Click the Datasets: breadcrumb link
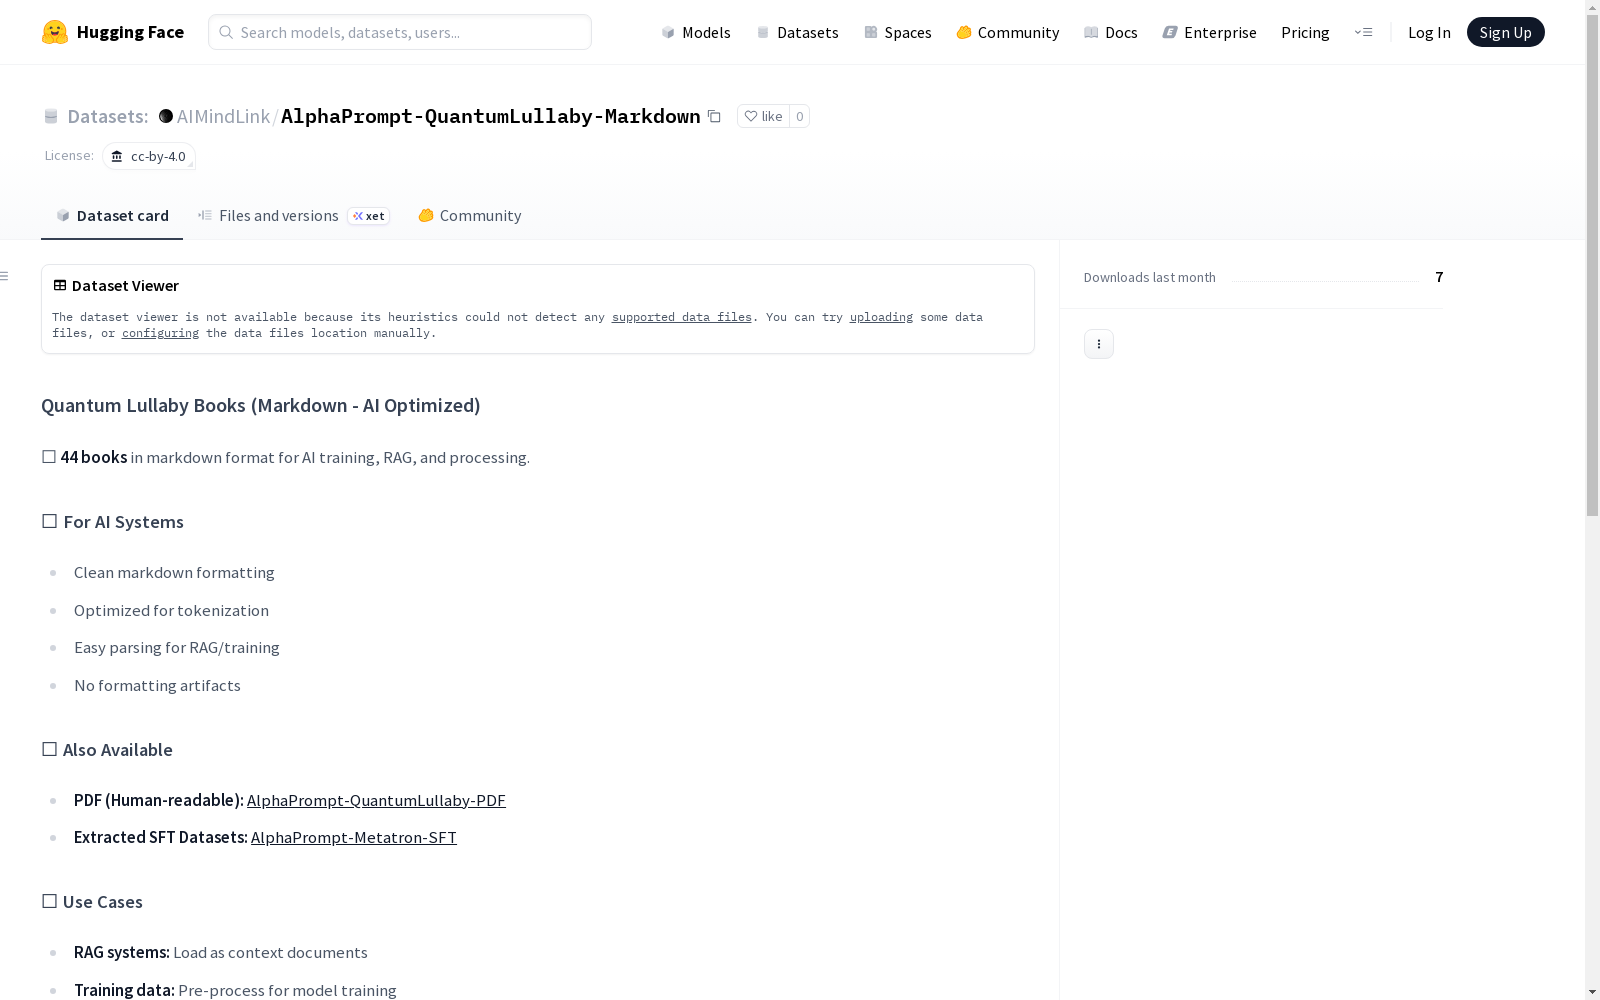Screen dimensions: 1600x1000 [108, 116]
